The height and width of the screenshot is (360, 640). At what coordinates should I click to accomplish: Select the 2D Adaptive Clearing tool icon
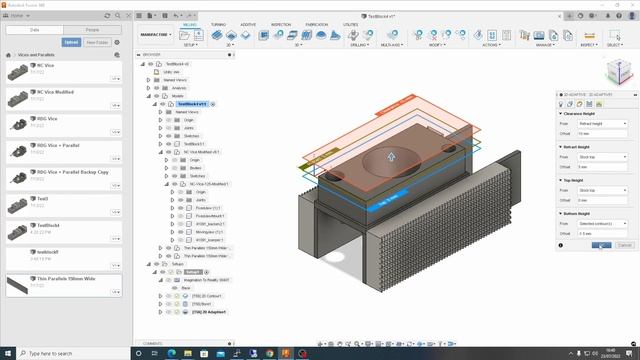[x=217, y=35]
